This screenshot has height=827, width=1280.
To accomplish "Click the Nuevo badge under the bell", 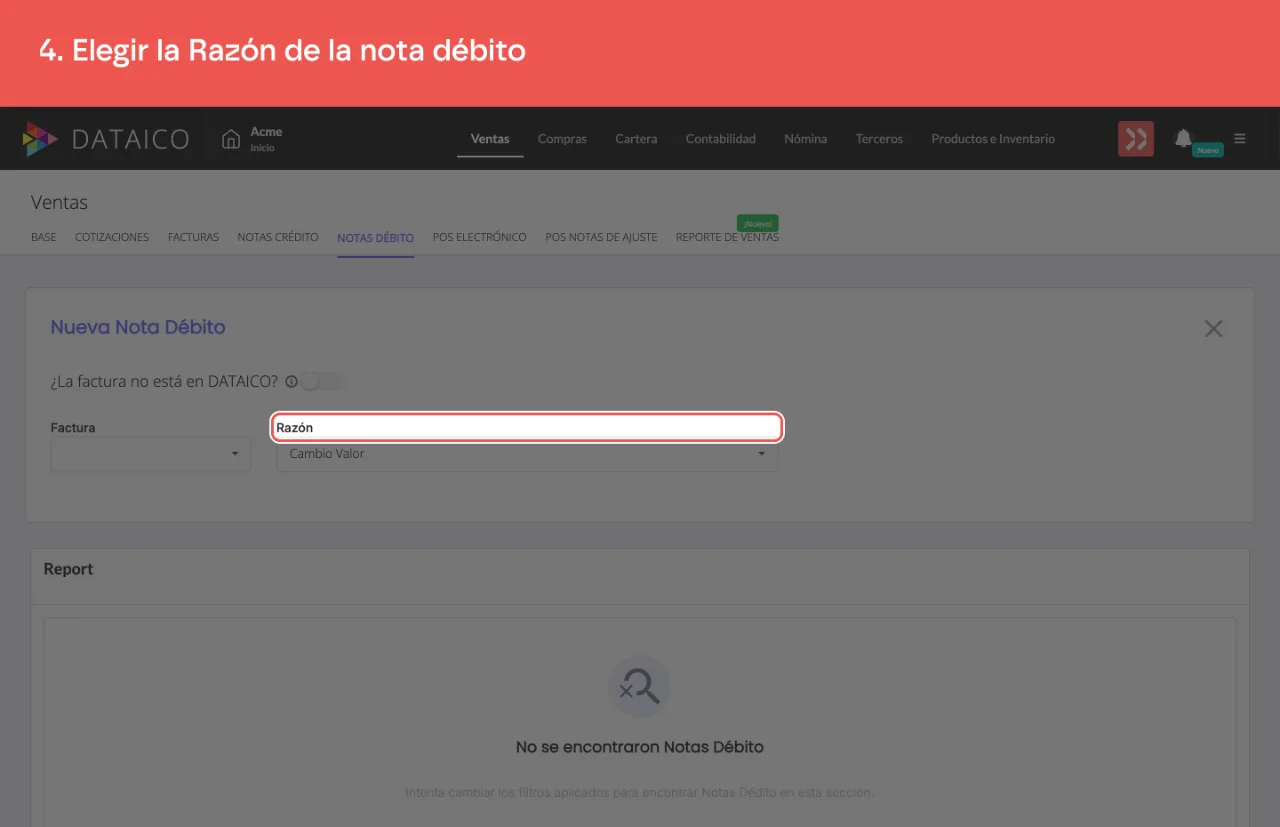I will pyautogui.click(x=1208, y=150).
